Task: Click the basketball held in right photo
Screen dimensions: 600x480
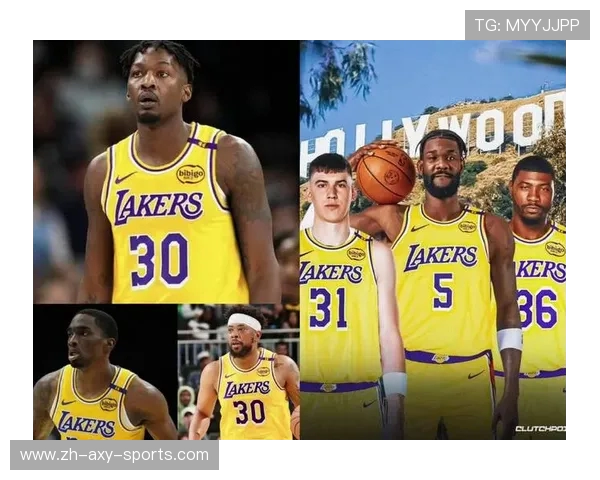Action: coord(385,172)
